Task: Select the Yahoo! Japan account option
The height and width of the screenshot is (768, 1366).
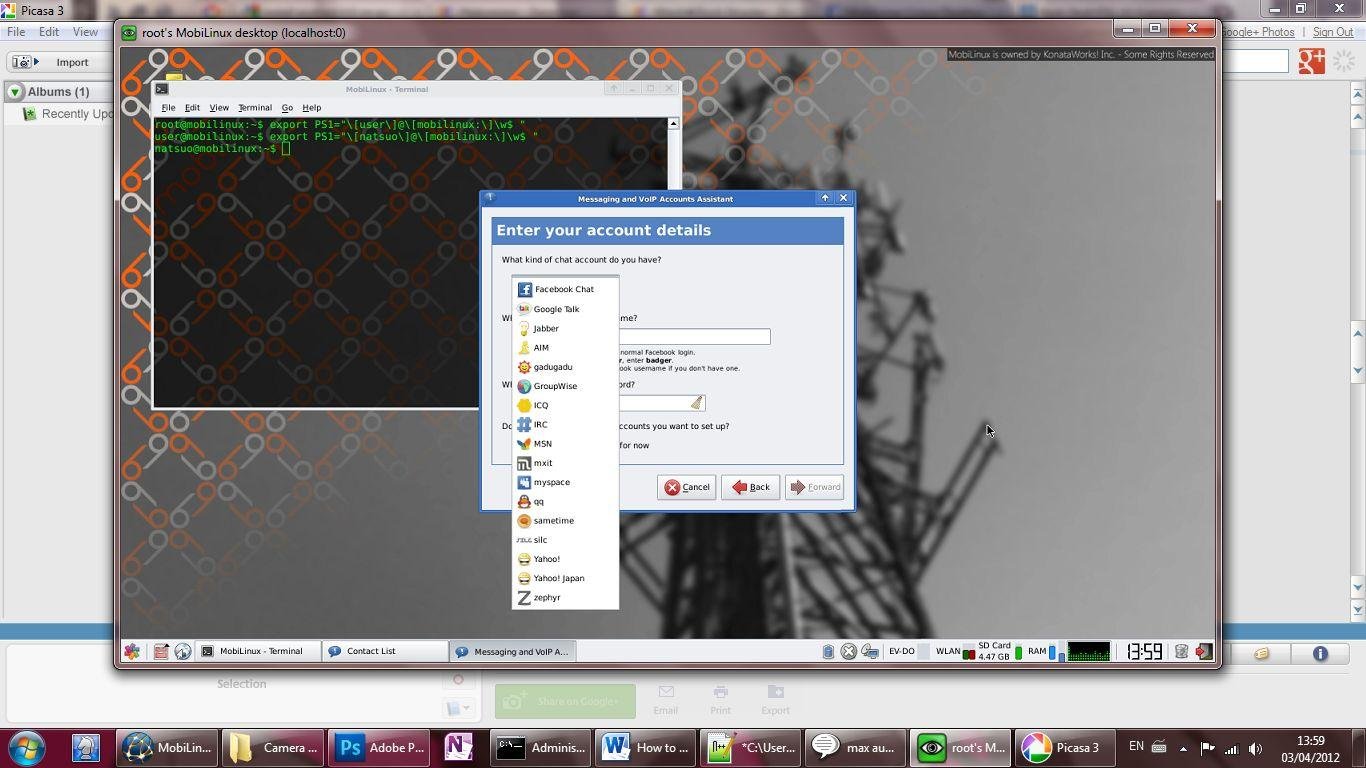Action: pyautogui.click(x=557, y=578)
